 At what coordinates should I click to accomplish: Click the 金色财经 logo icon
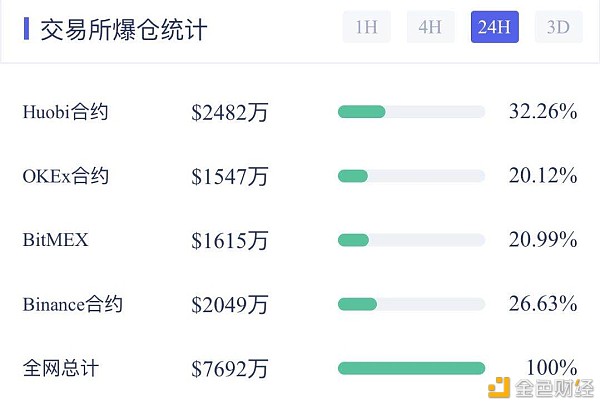point(499,388)
